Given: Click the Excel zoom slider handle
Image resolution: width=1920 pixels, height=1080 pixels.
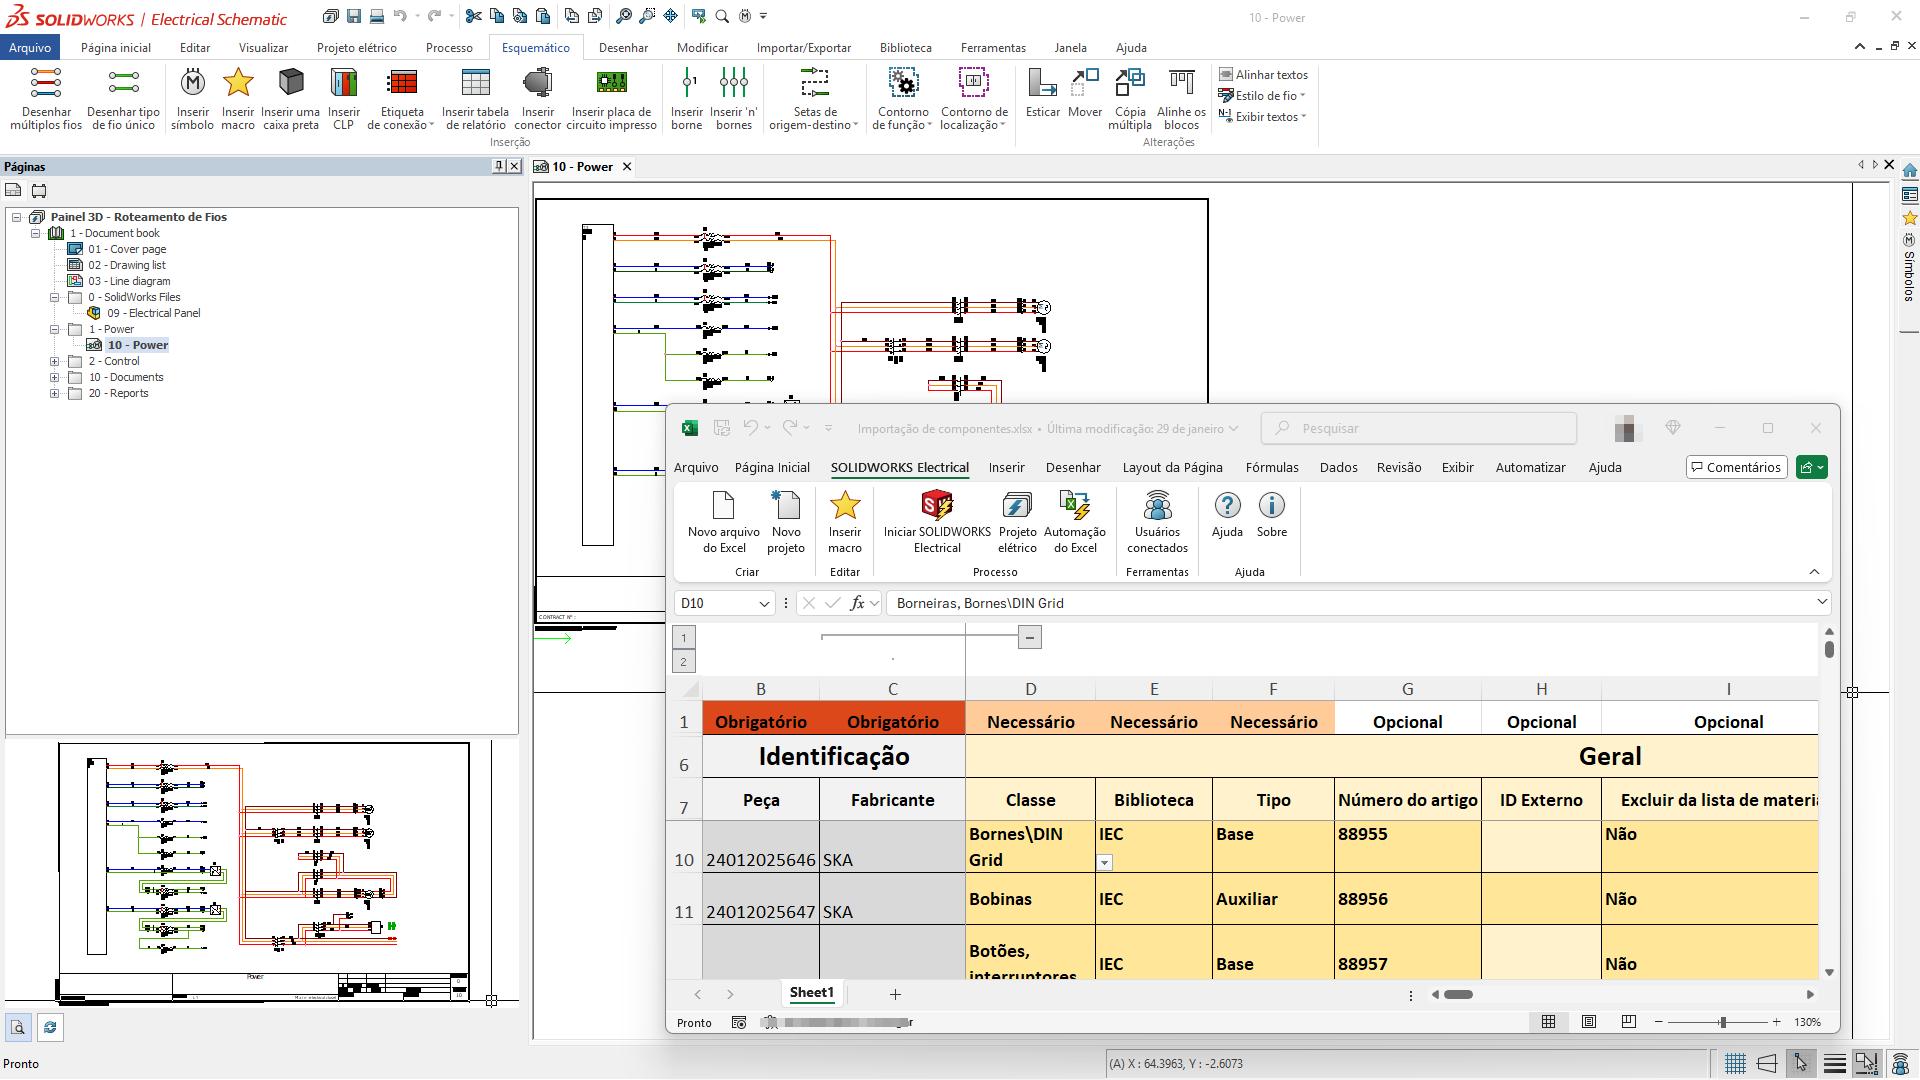Looking at the screenshot, I should tap(1722, 1022).
